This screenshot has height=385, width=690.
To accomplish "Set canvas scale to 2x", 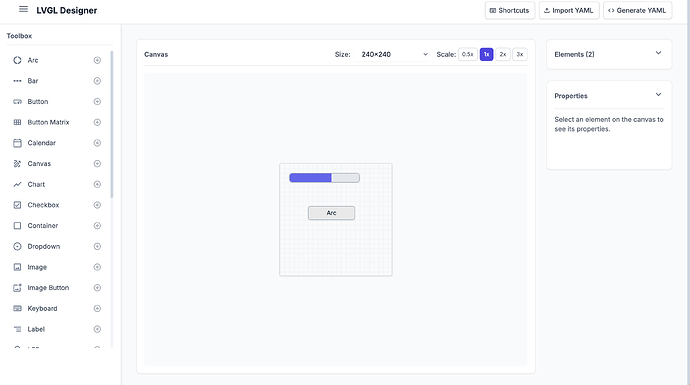I will [503, 55].
